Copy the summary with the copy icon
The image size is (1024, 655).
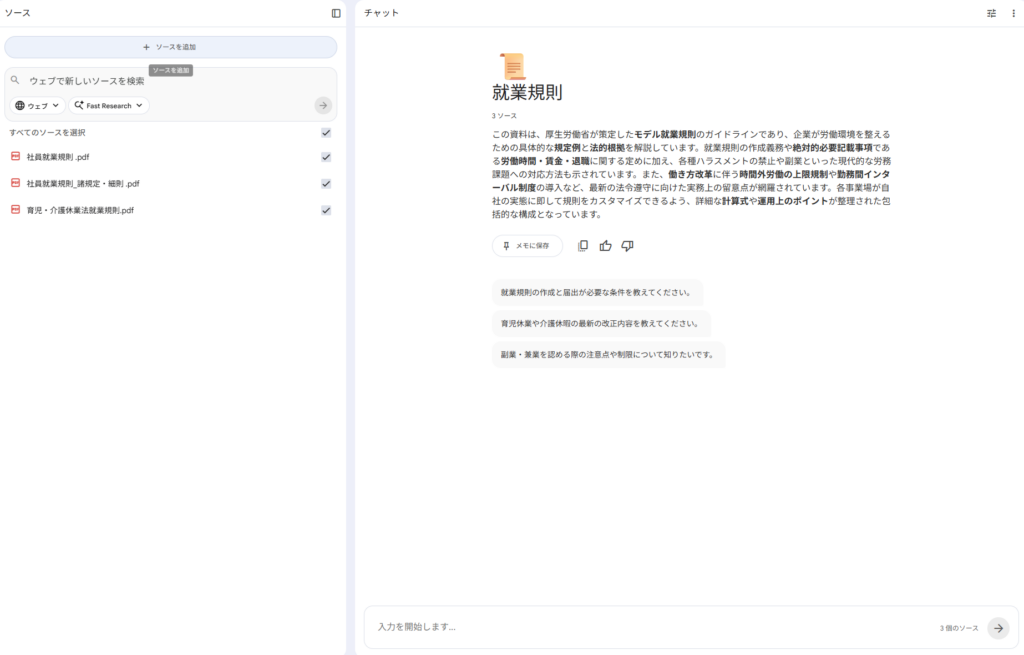coord(583,246)
